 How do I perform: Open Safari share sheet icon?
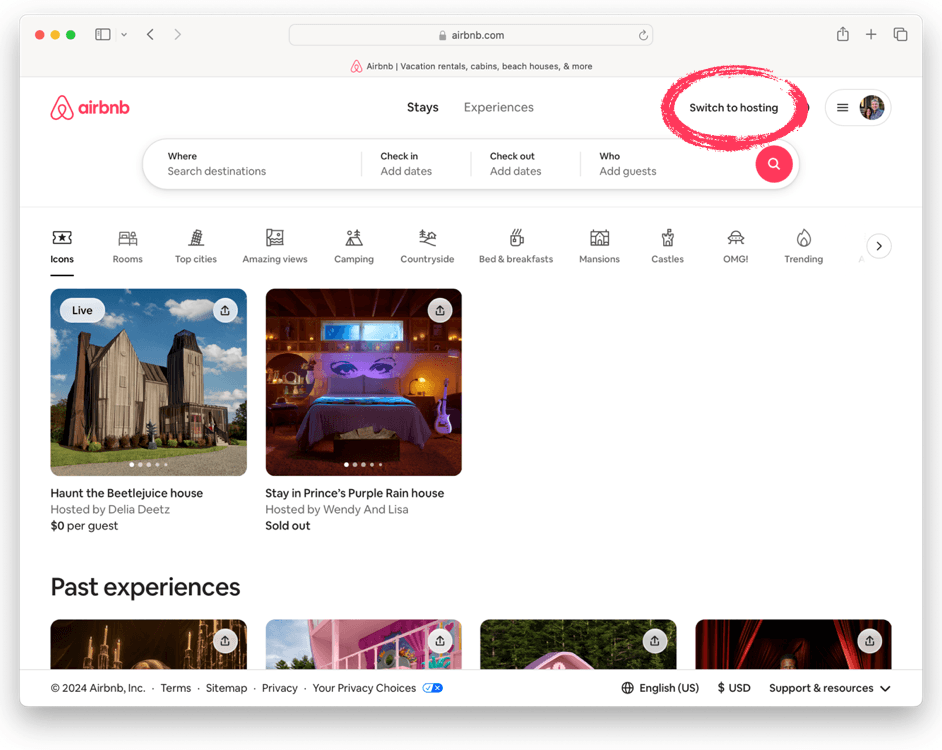point(843,34)
